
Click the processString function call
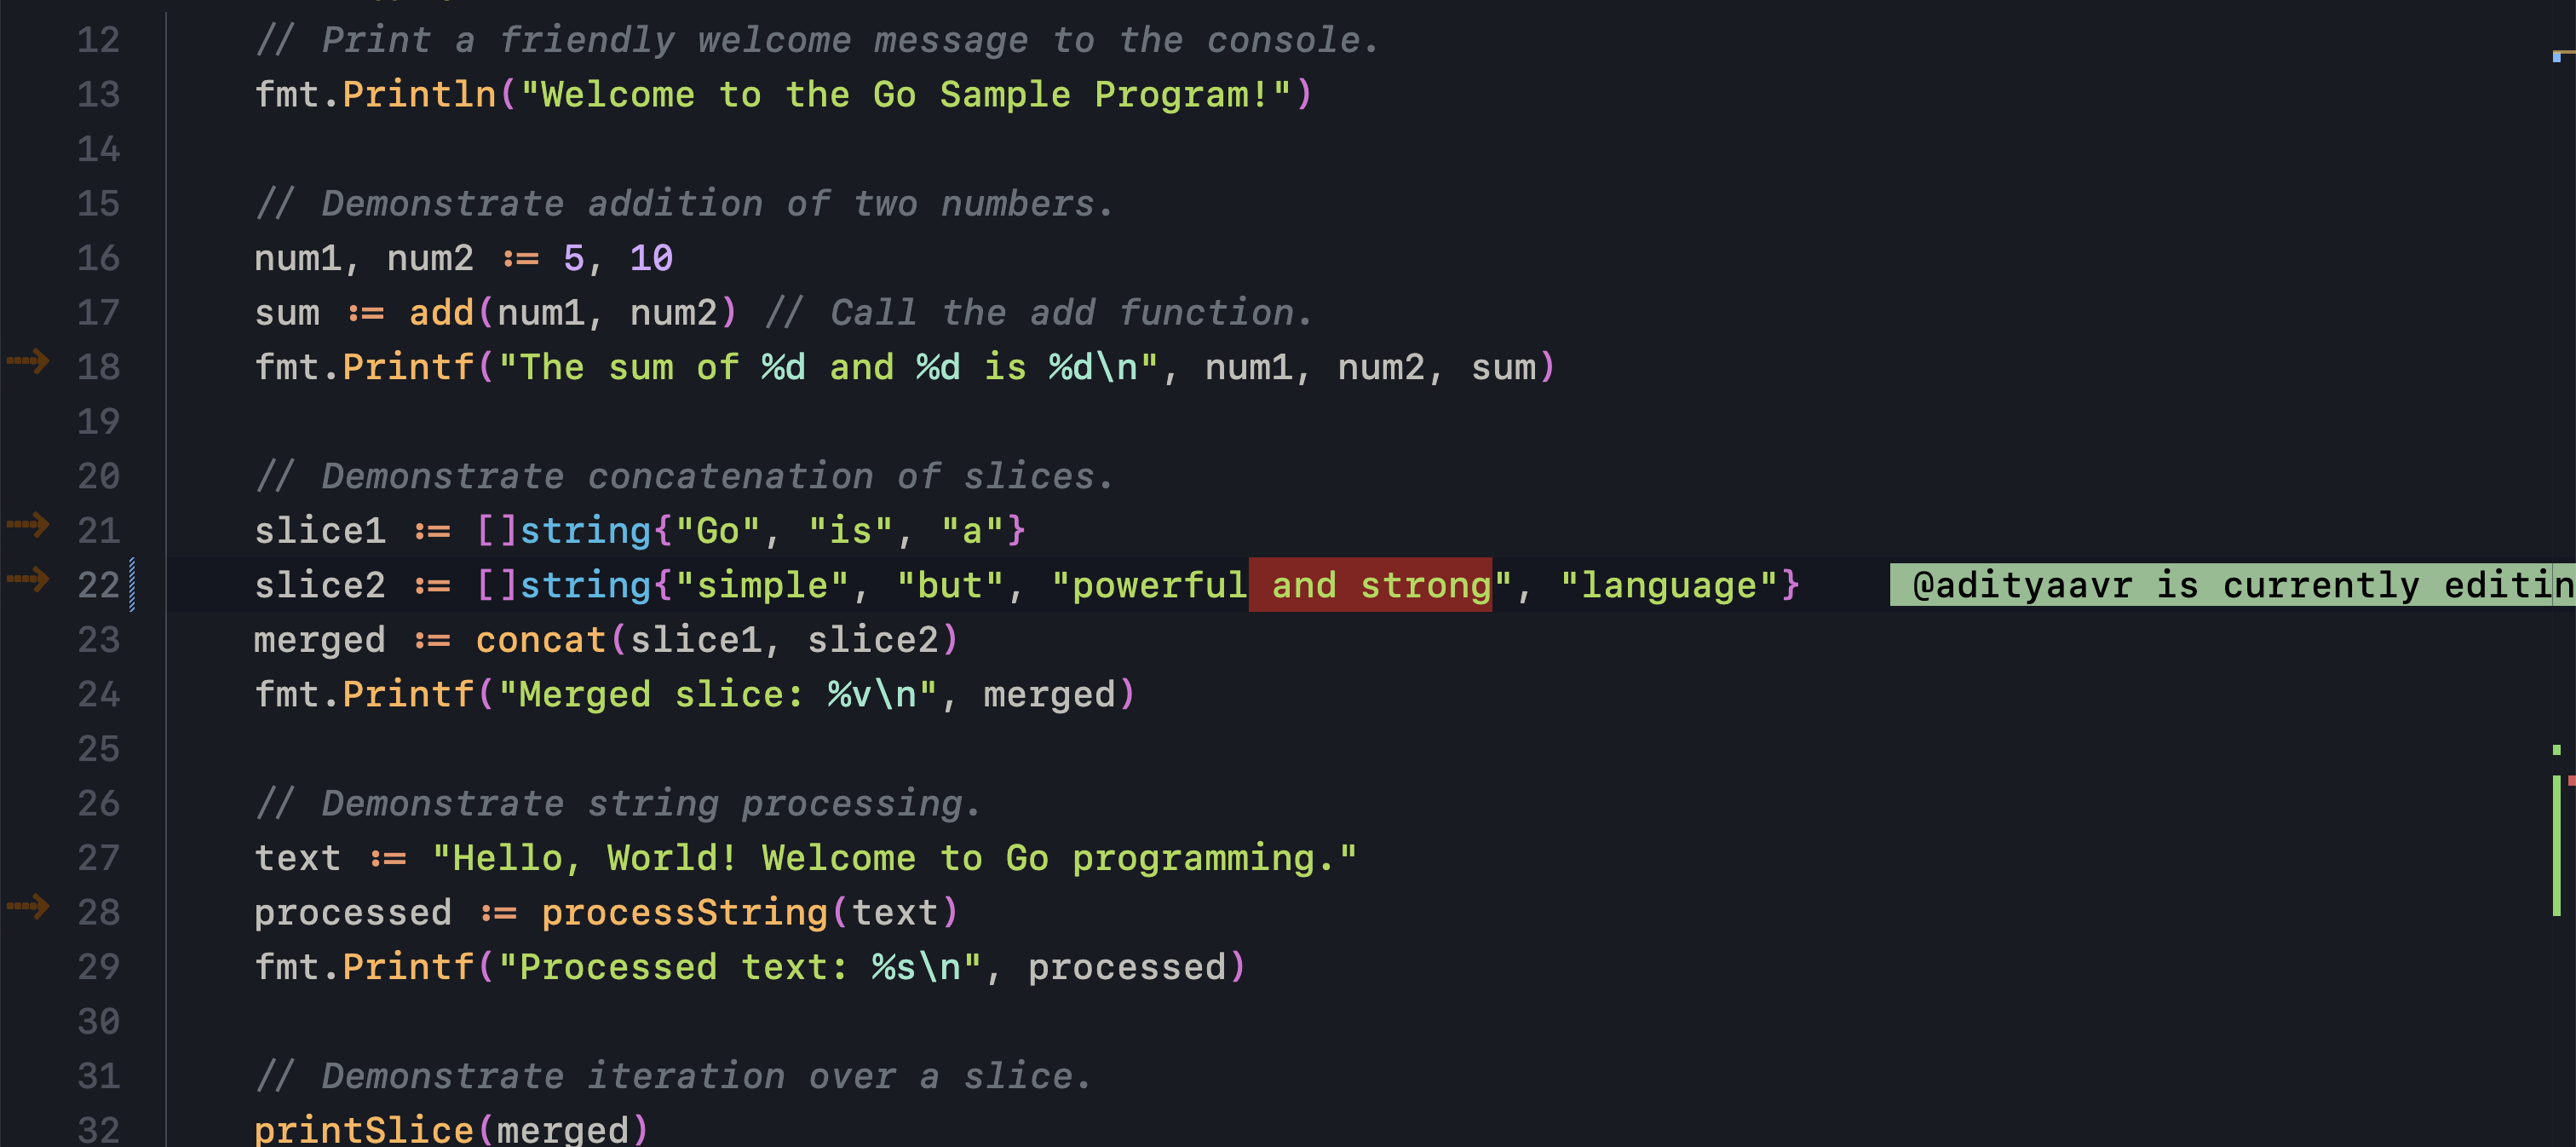(685, 912)
